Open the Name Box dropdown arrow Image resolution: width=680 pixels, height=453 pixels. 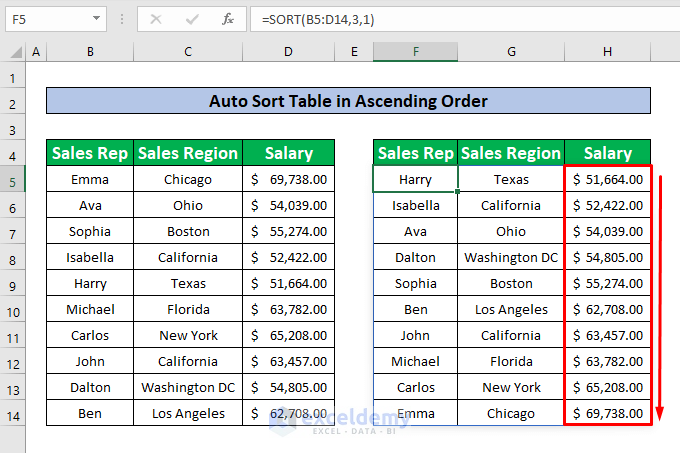click(96, 18)
